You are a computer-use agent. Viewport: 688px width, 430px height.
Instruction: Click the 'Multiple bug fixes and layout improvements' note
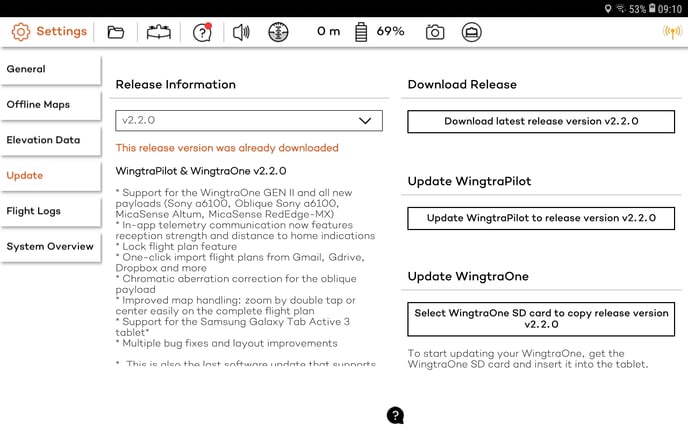pos(226,344)
